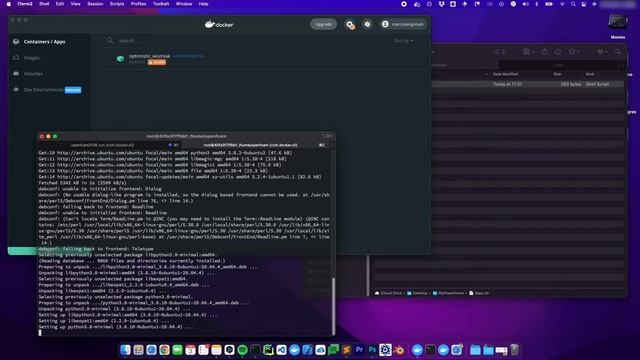Open the Edit menu
This screenshot has height=360, width=640.
(60, 4)
